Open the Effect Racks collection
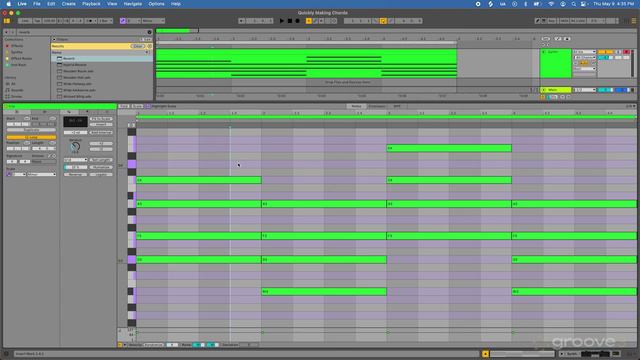The width and height of the screenshot is (640, 360). pyautogui.click(x=21, y=58)
